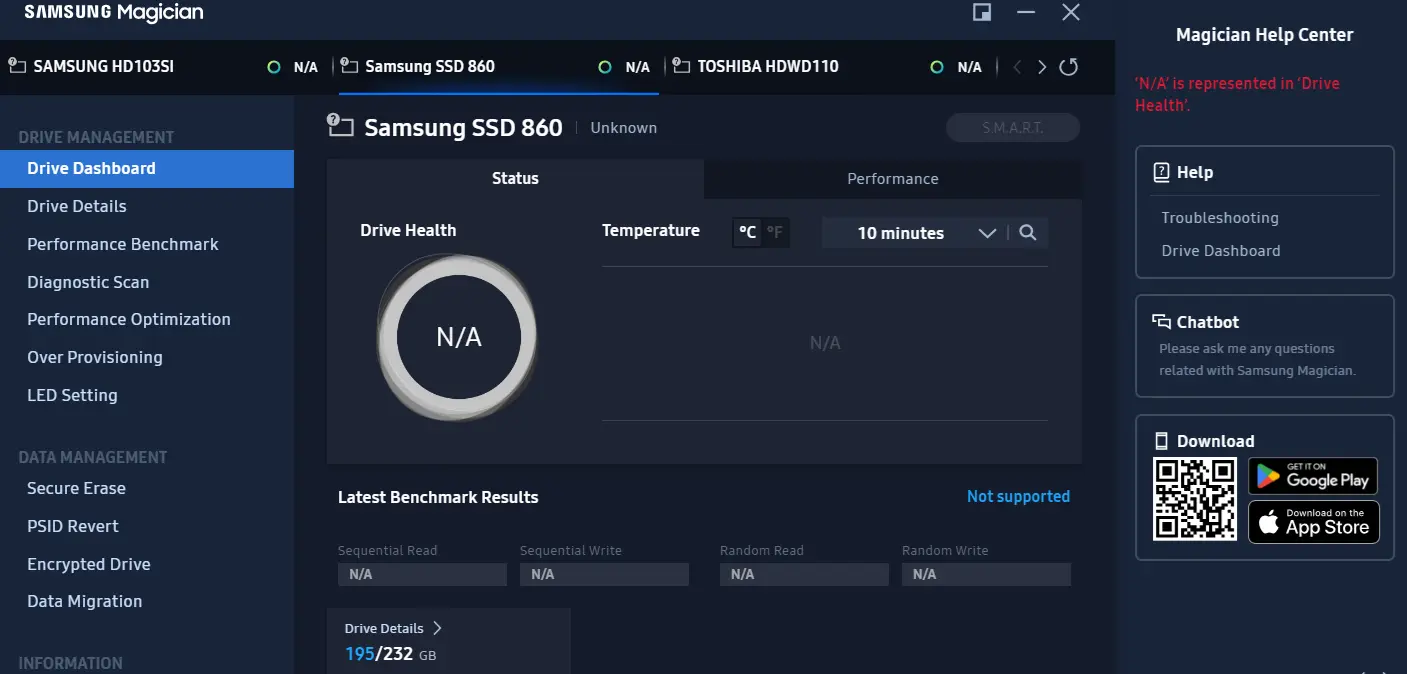
Task: Click SAMSUNG HD103SI health status circle
Action: pyautogui.click(x=273, y=67)
